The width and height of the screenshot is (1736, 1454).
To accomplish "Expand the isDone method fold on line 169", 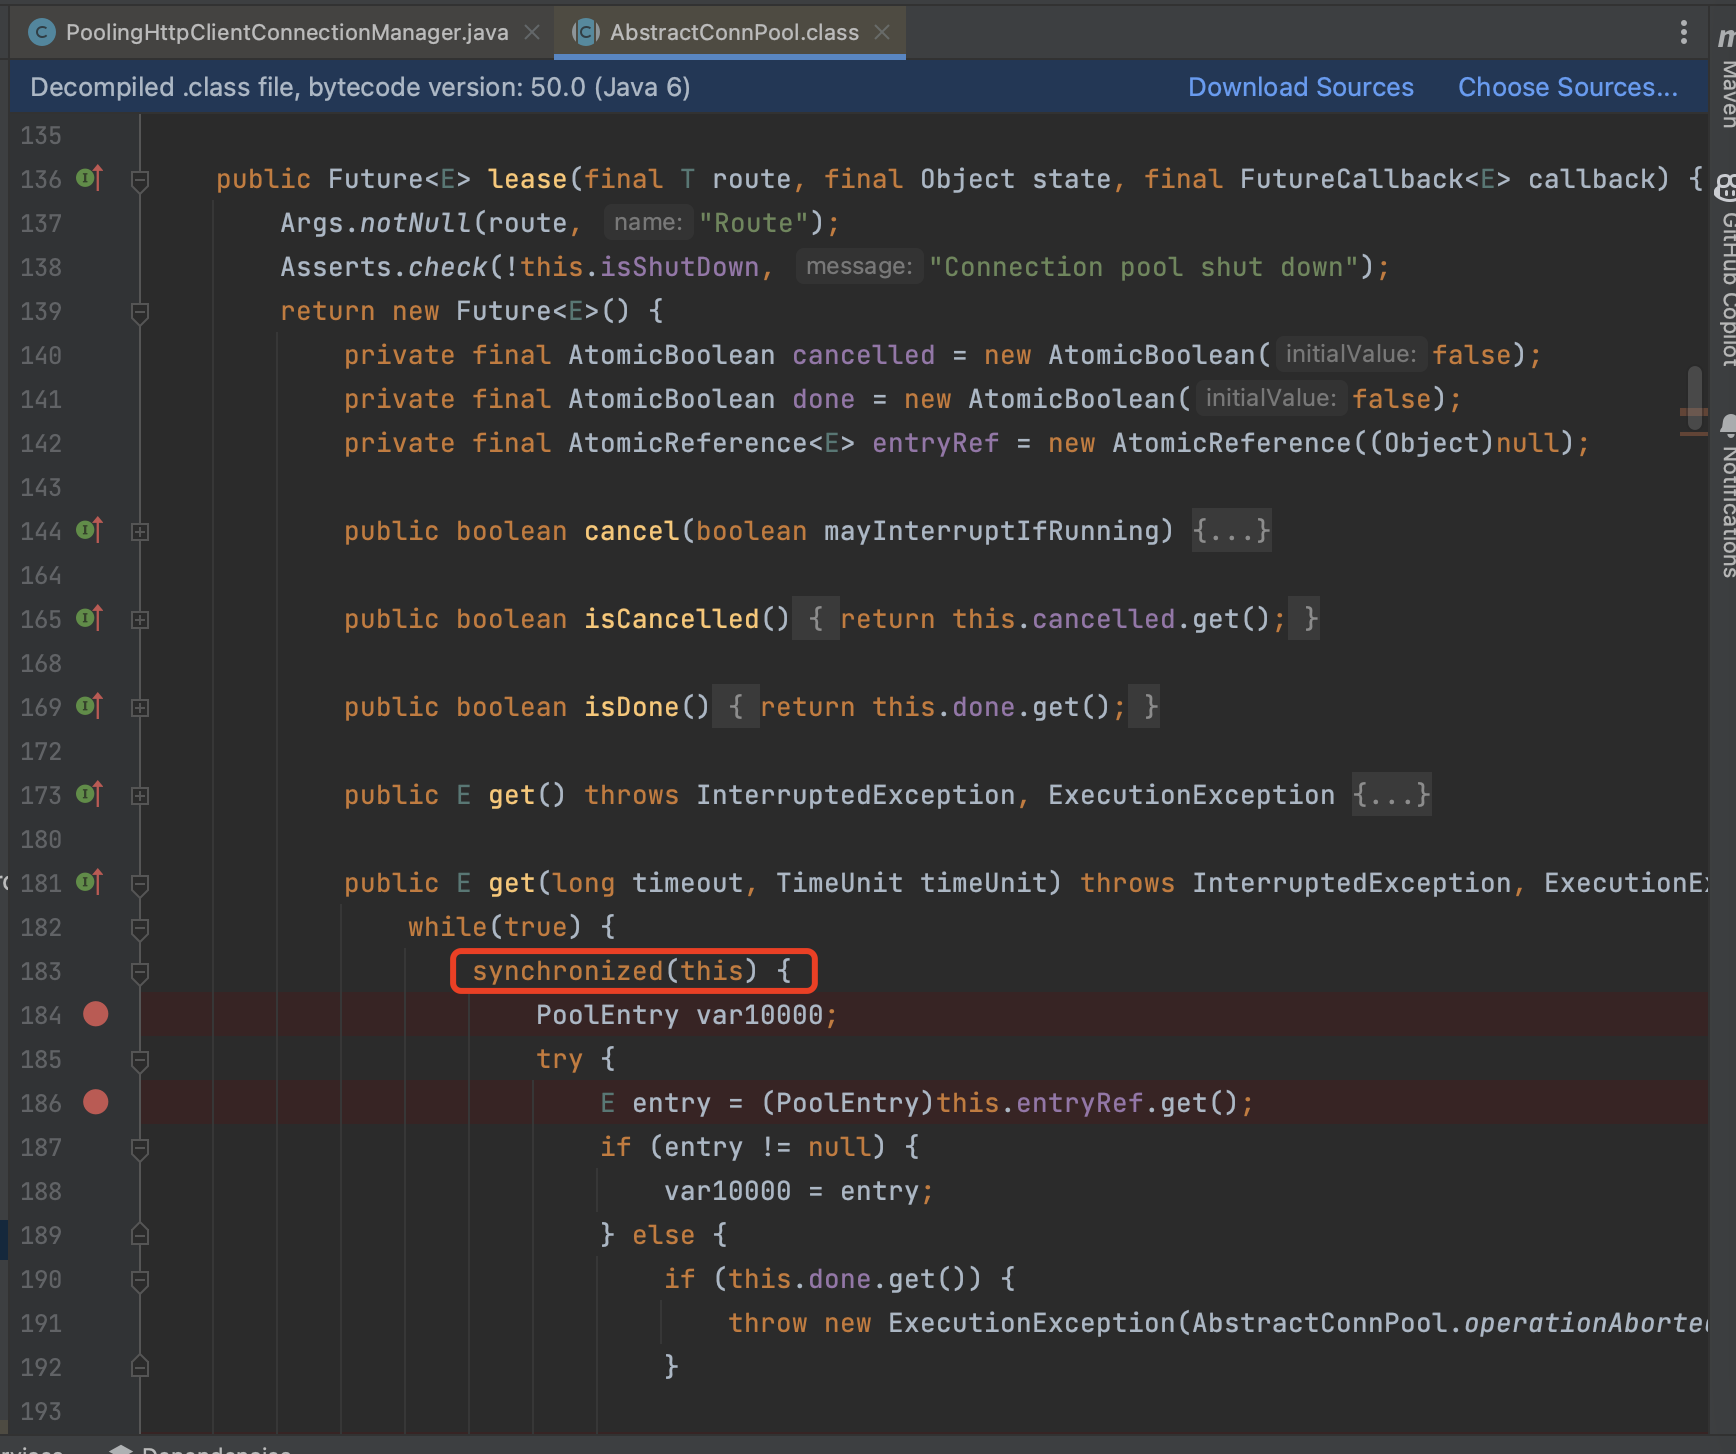I will point(140,708).
